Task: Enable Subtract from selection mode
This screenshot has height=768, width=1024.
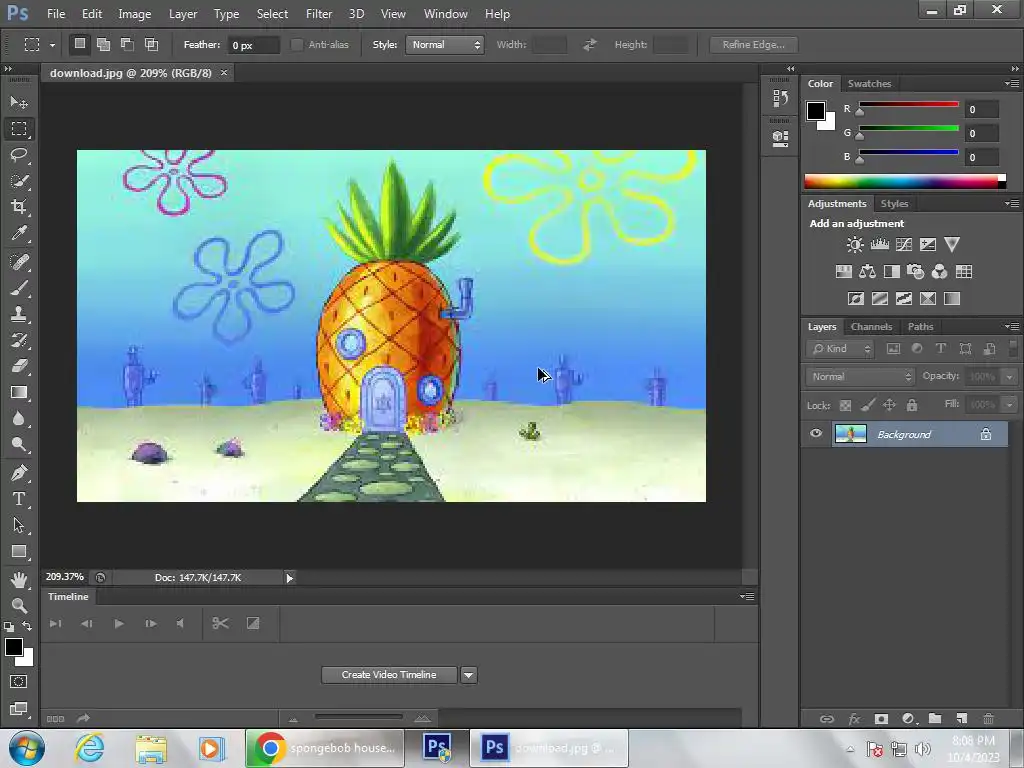Action: click(x=127, y=44)
